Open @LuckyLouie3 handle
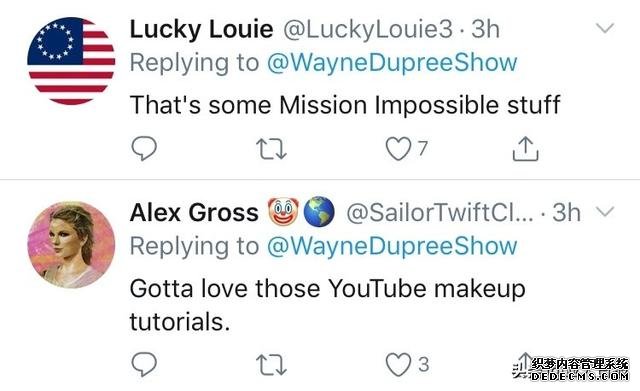Image resolution: width=640 pixels, height=391 pixels. point(368,29)
